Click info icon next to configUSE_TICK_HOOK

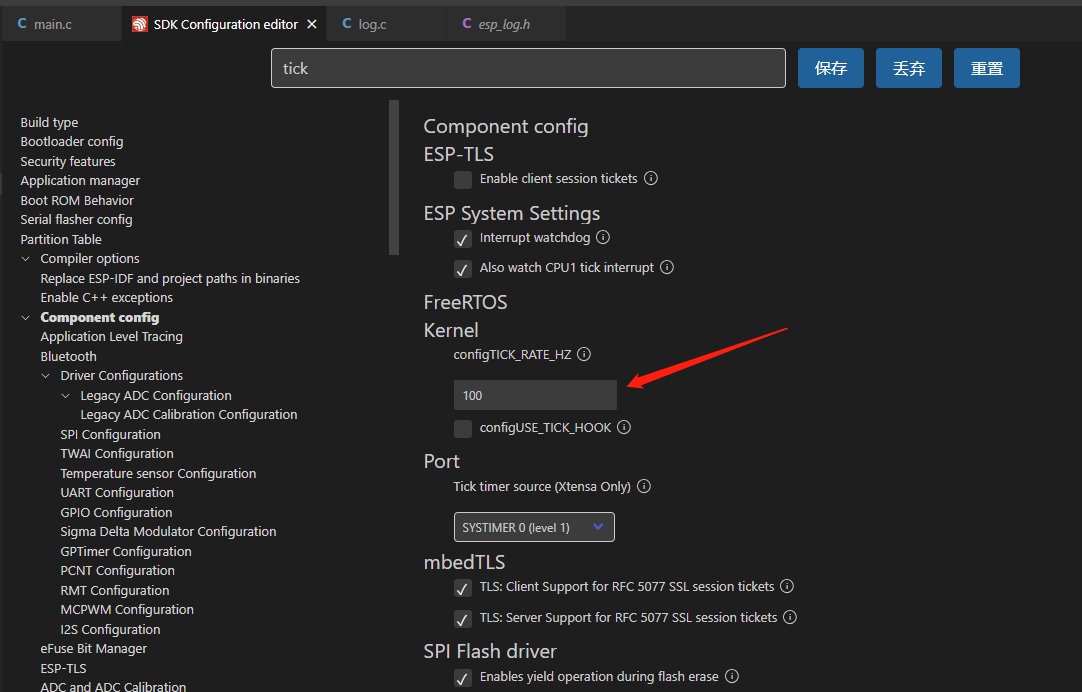click(624, 428)
